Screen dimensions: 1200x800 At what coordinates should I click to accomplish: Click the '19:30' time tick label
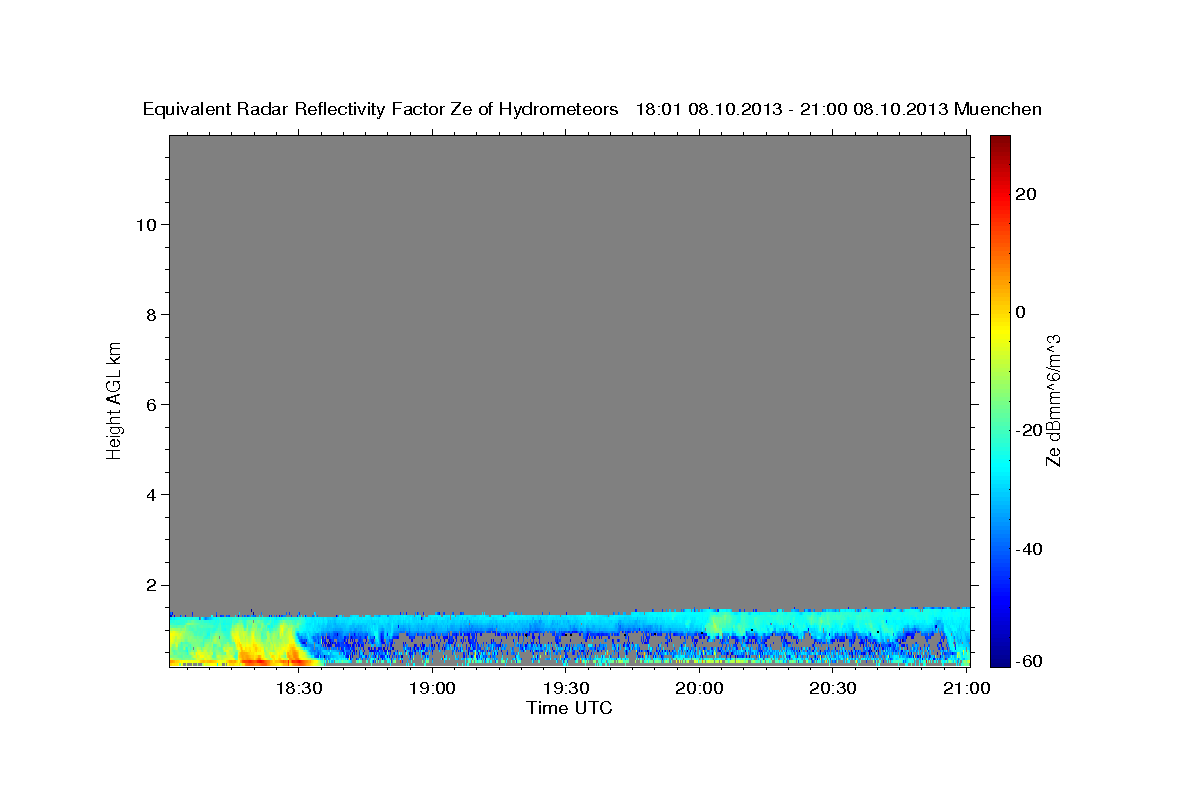pyautogui.click(x=568, y=689)
